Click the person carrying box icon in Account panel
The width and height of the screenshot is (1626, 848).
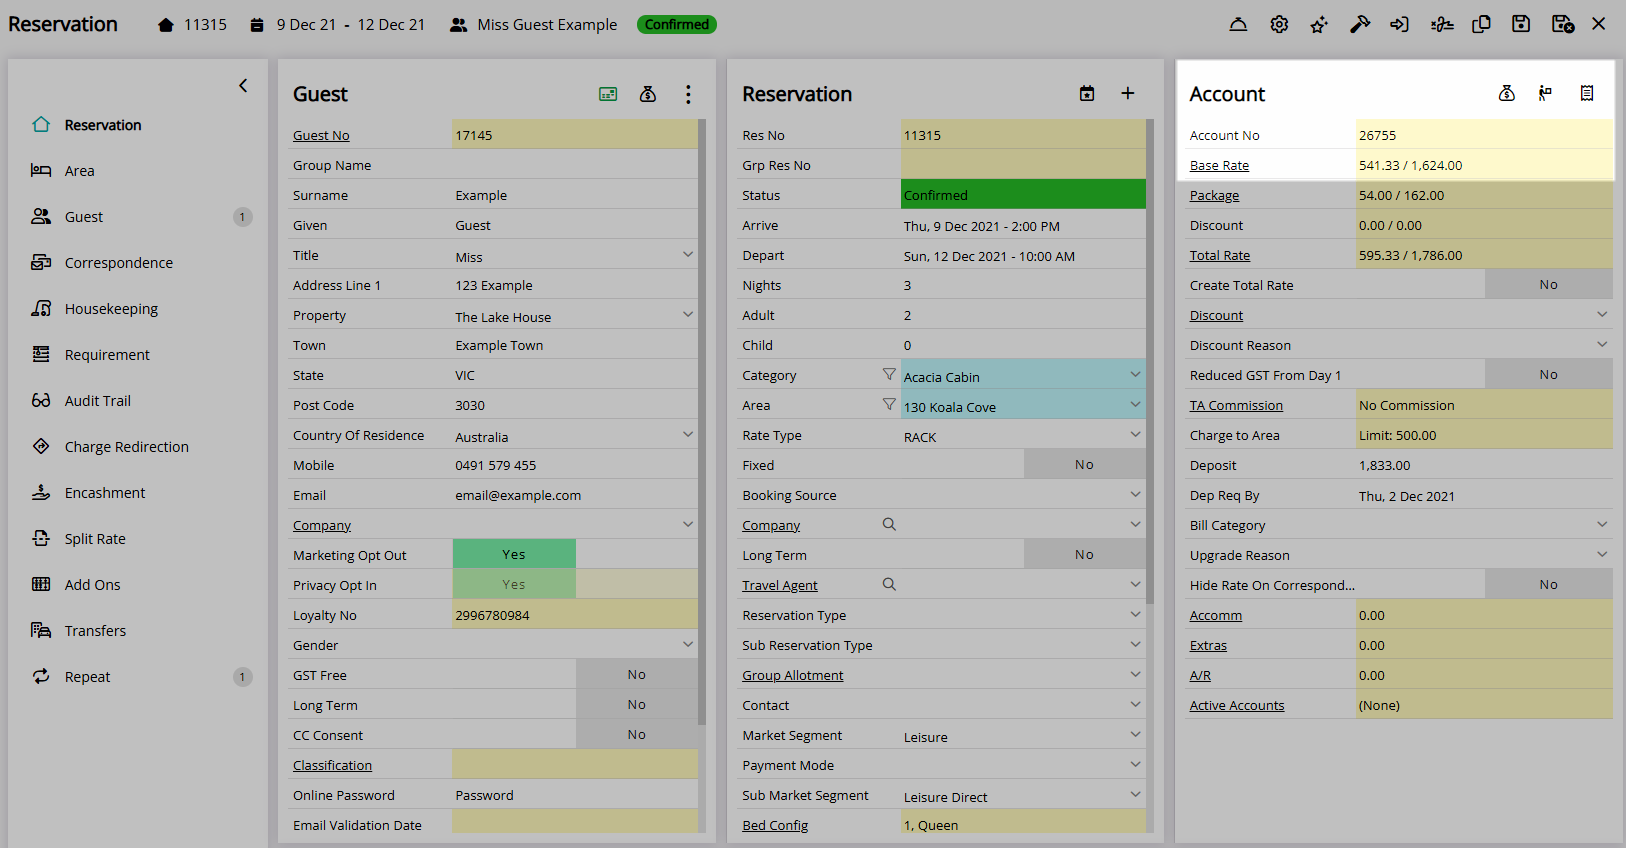point(1545,93)
